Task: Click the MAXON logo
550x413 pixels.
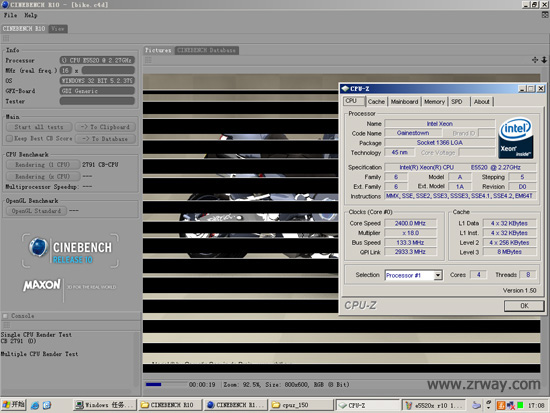Action: [x=42, y=285]
